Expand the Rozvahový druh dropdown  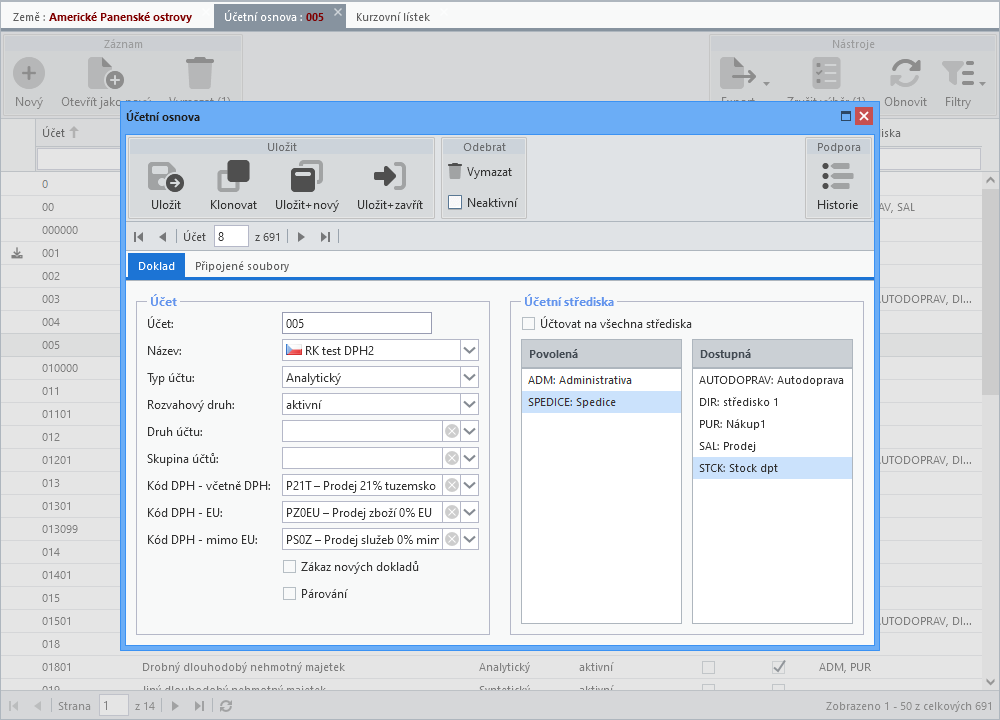[469, 404]
